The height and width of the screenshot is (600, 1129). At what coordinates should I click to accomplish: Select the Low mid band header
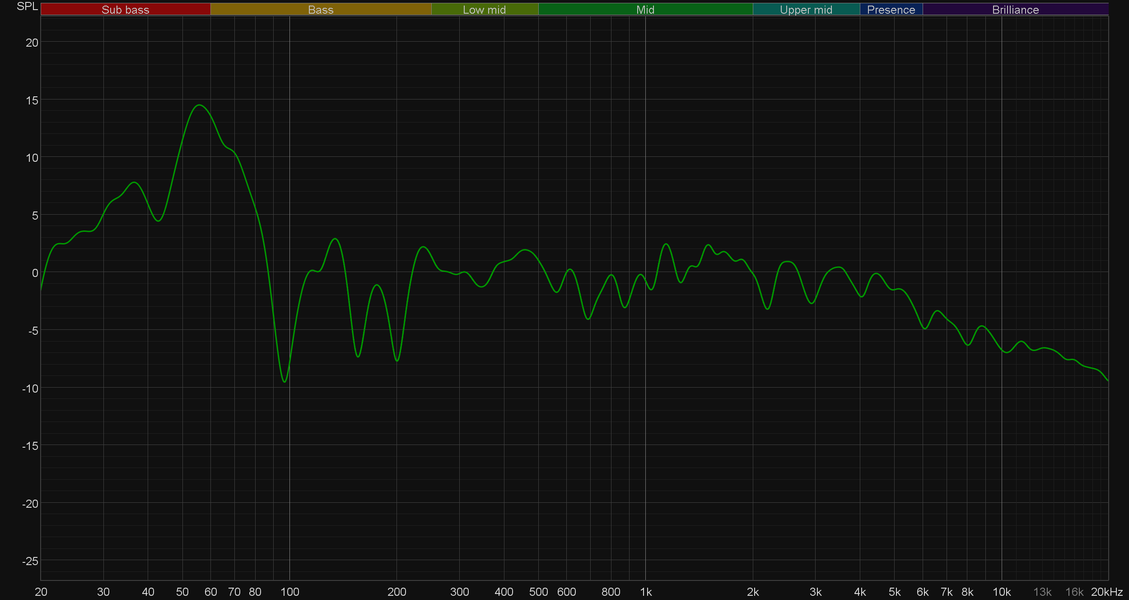(485, 9)
